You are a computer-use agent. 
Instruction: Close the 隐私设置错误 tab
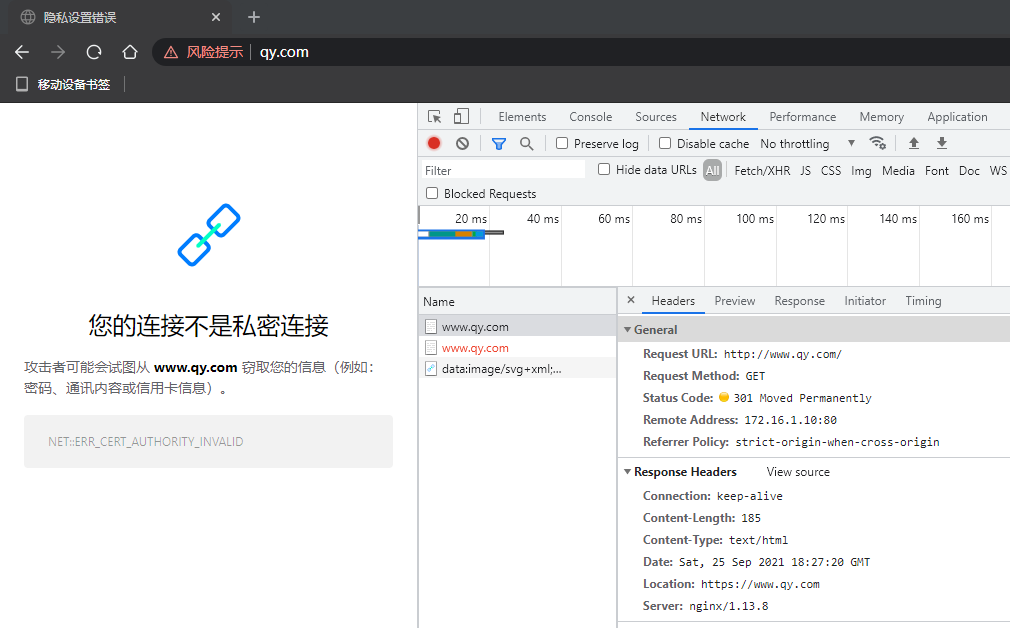coord(216,17)
